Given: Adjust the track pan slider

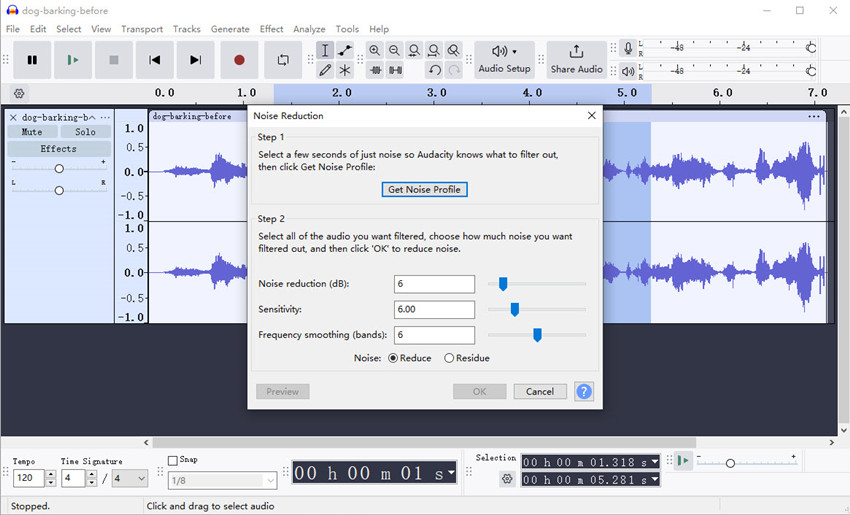Looking at the screenshot, I should pos(59,190).
